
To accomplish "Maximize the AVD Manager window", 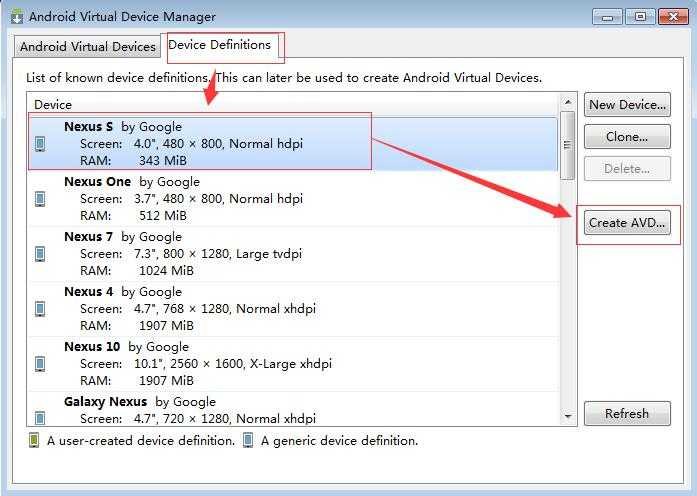I will [640, 17].
